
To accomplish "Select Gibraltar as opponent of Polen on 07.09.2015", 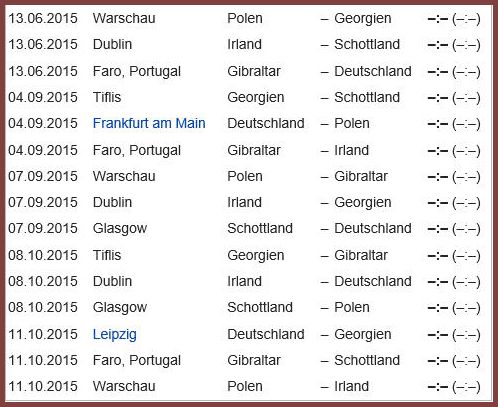I will [361, 176].
